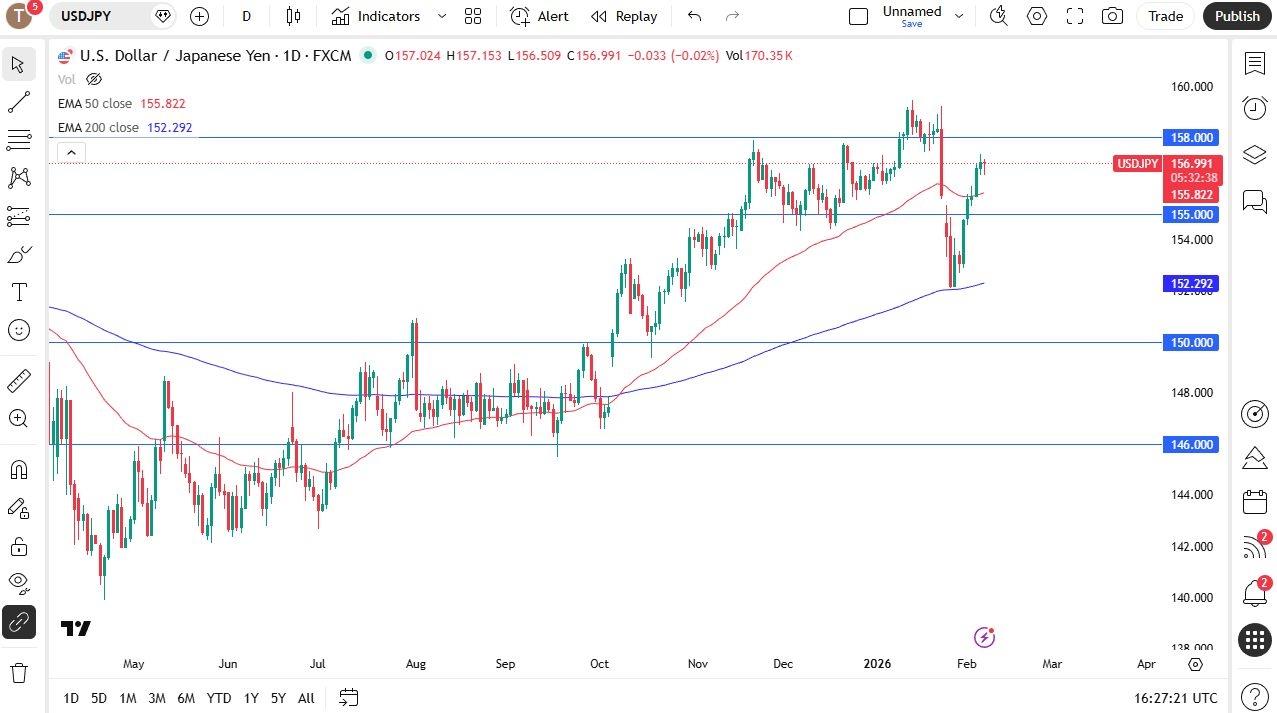Select the YTD range tab
1277x713 pixels.
point(218,698)
